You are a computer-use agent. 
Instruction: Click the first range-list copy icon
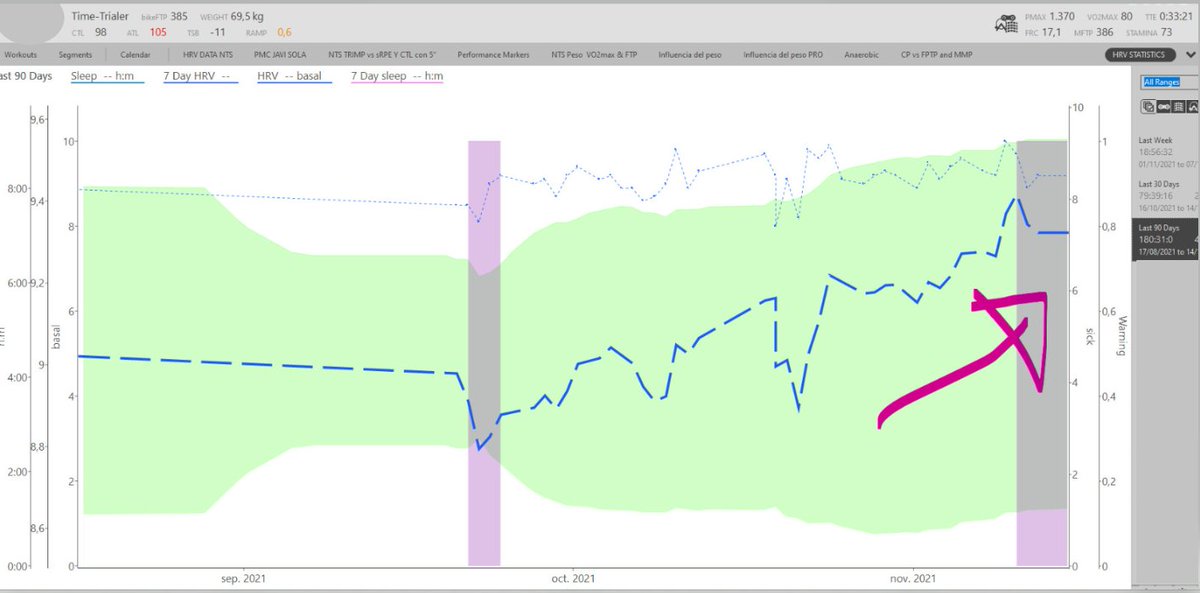click(x=1149, y=107)
